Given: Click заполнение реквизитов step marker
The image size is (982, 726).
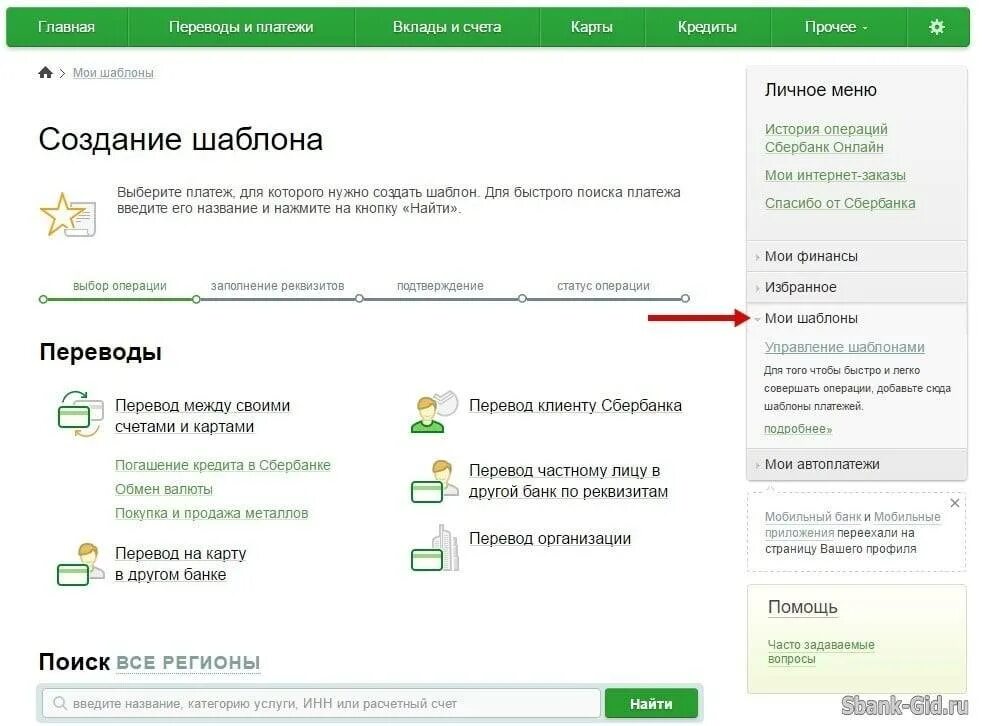Looking at the screenshot, I should [196, 299].
